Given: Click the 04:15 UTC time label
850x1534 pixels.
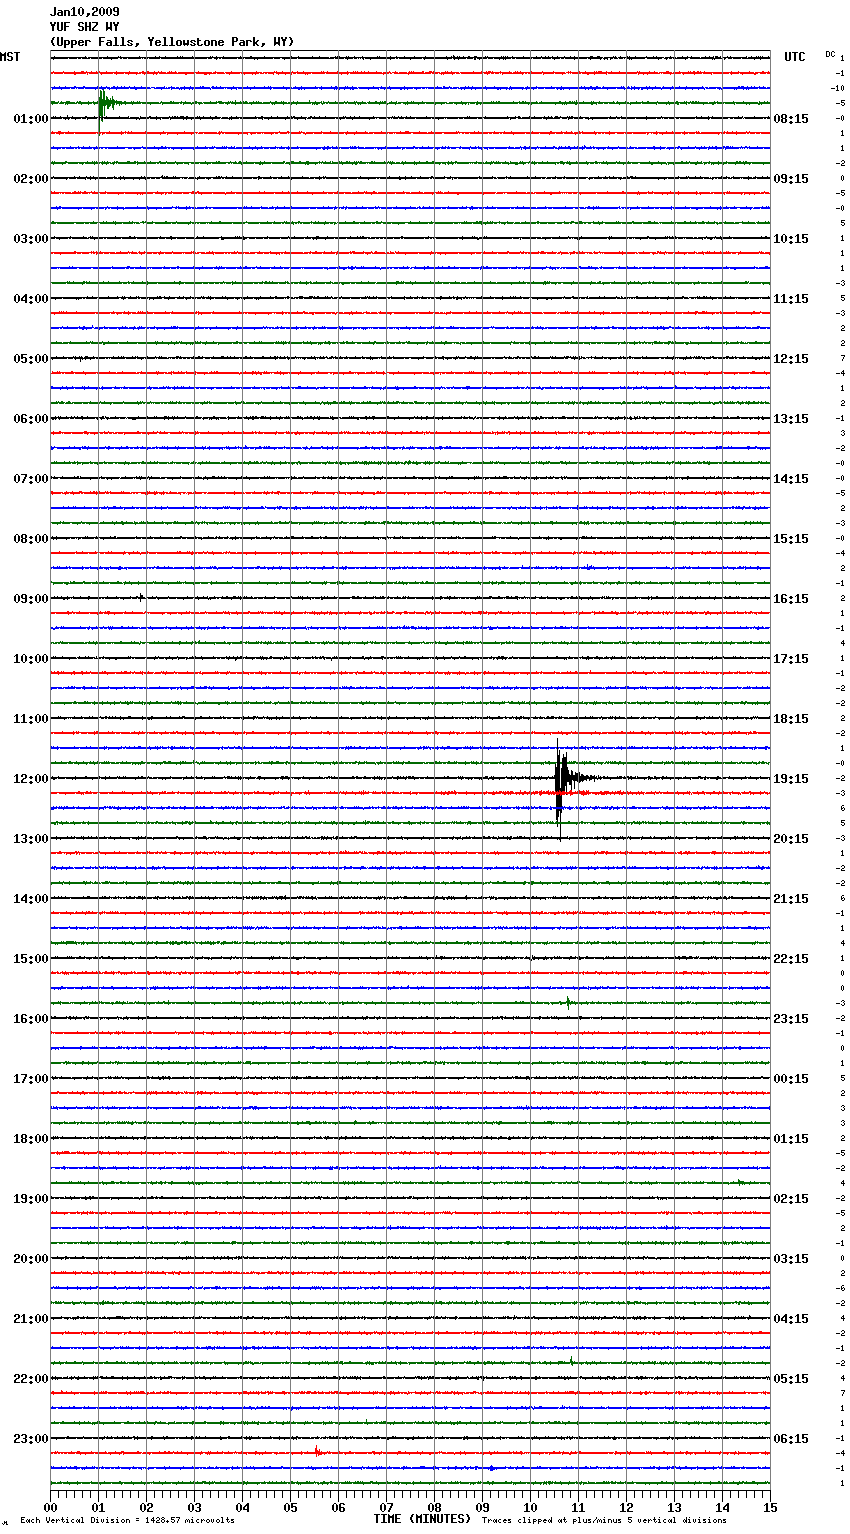Looking at the screenshot, I should [791, 1319].
